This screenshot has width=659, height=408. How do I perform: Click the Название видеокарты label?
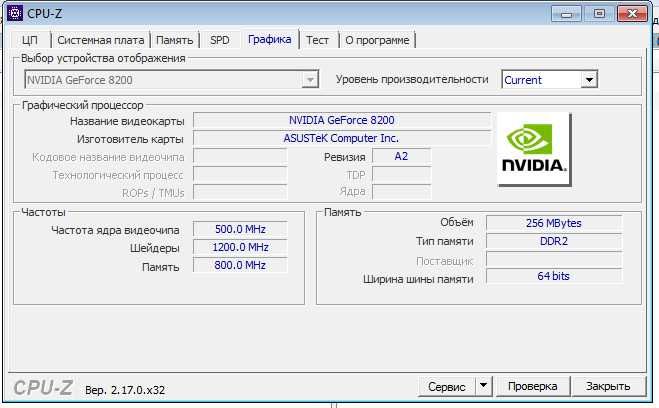127,121
